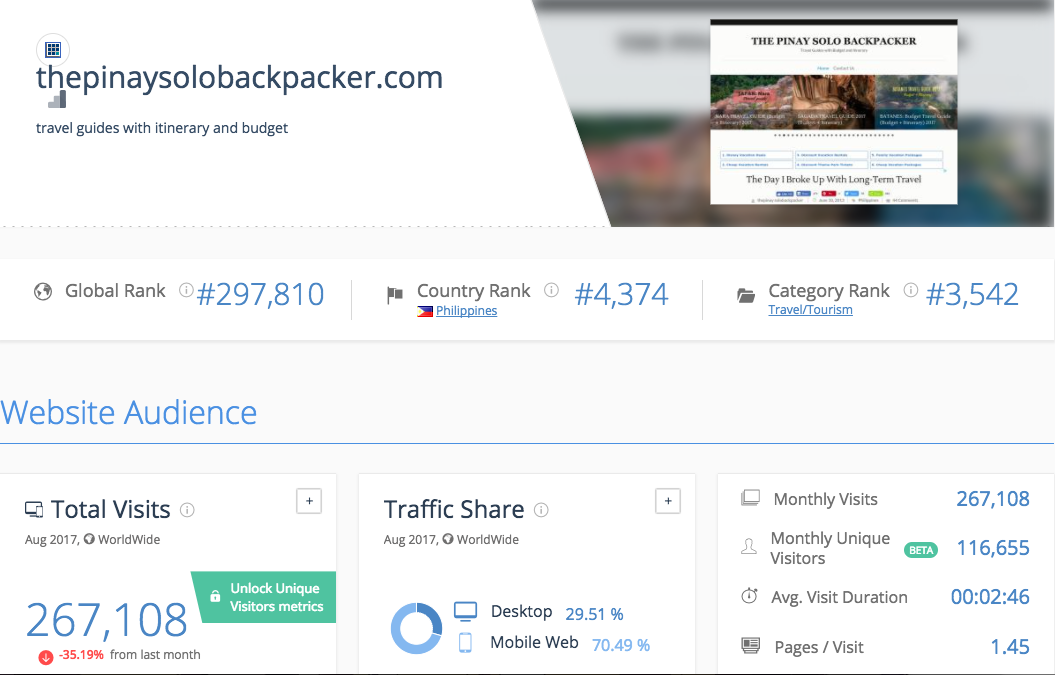1055x675 pixels.
Task: Click the Monthly Unique Visitors person icon
Action: click(749, 546)
